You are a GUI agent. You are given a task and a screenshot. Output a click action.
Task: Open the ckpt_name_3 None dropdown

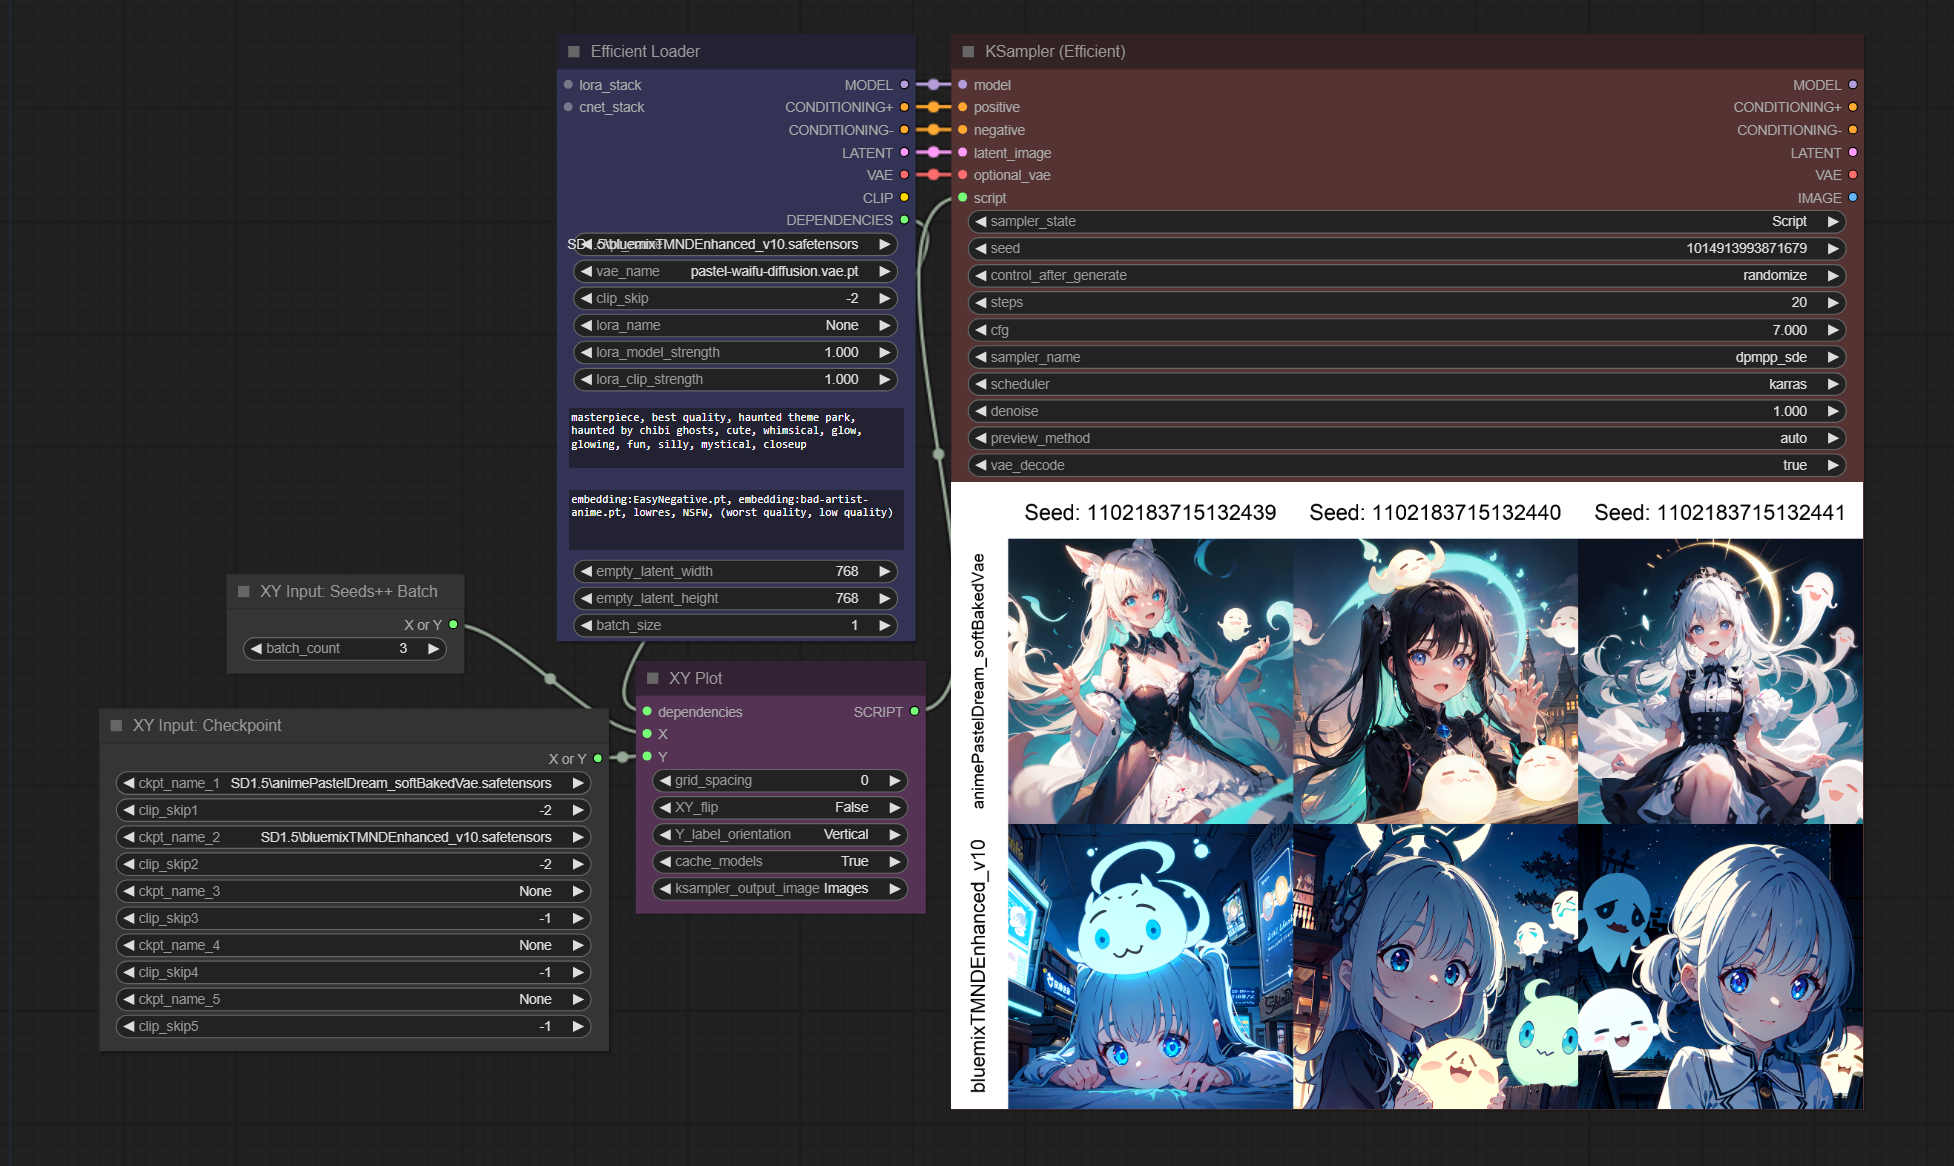(x=353, y=891)
